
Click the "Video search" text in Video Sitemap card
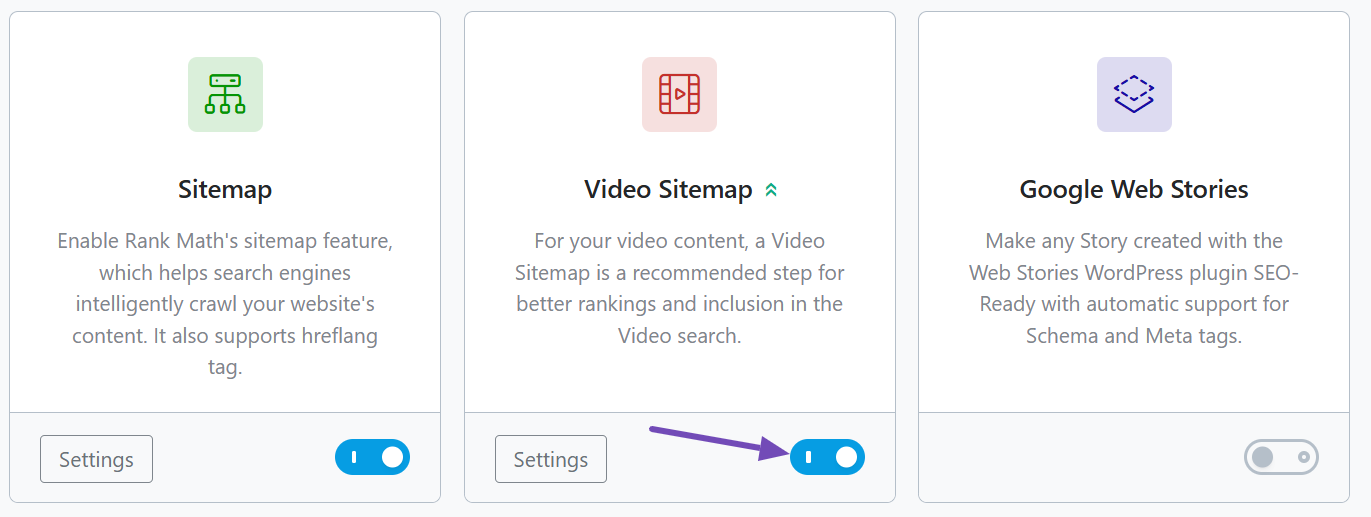[680, 336]
